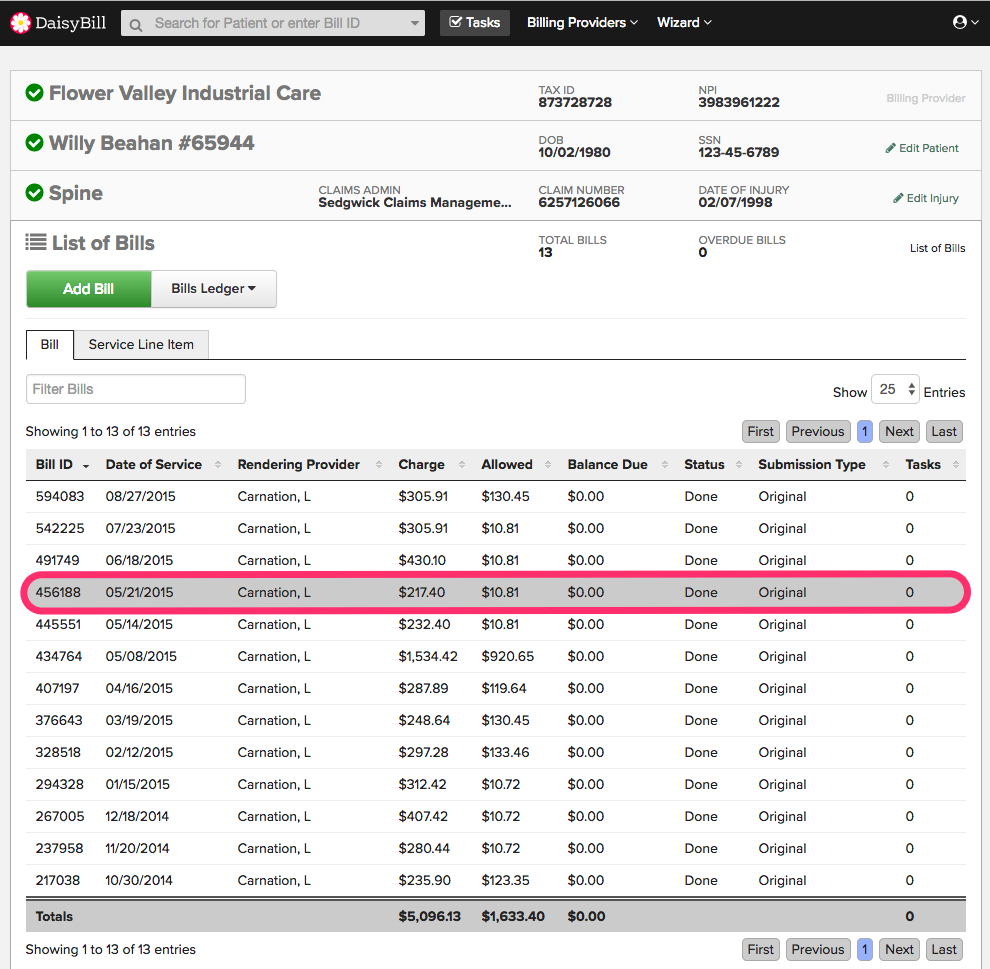Click the bottom Next pagination button
990x969 pixels.
[899, 949]
